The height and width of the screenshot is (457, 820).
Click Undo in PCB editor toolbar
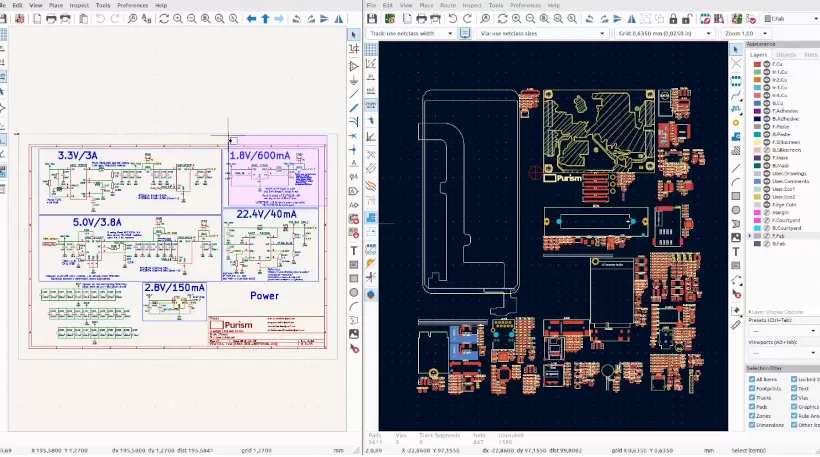(453, 19)
